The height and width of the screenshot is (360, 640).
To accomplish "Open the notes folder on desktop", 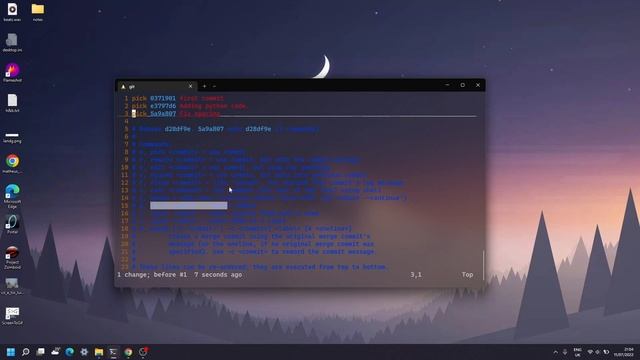I will pos(38,12).
